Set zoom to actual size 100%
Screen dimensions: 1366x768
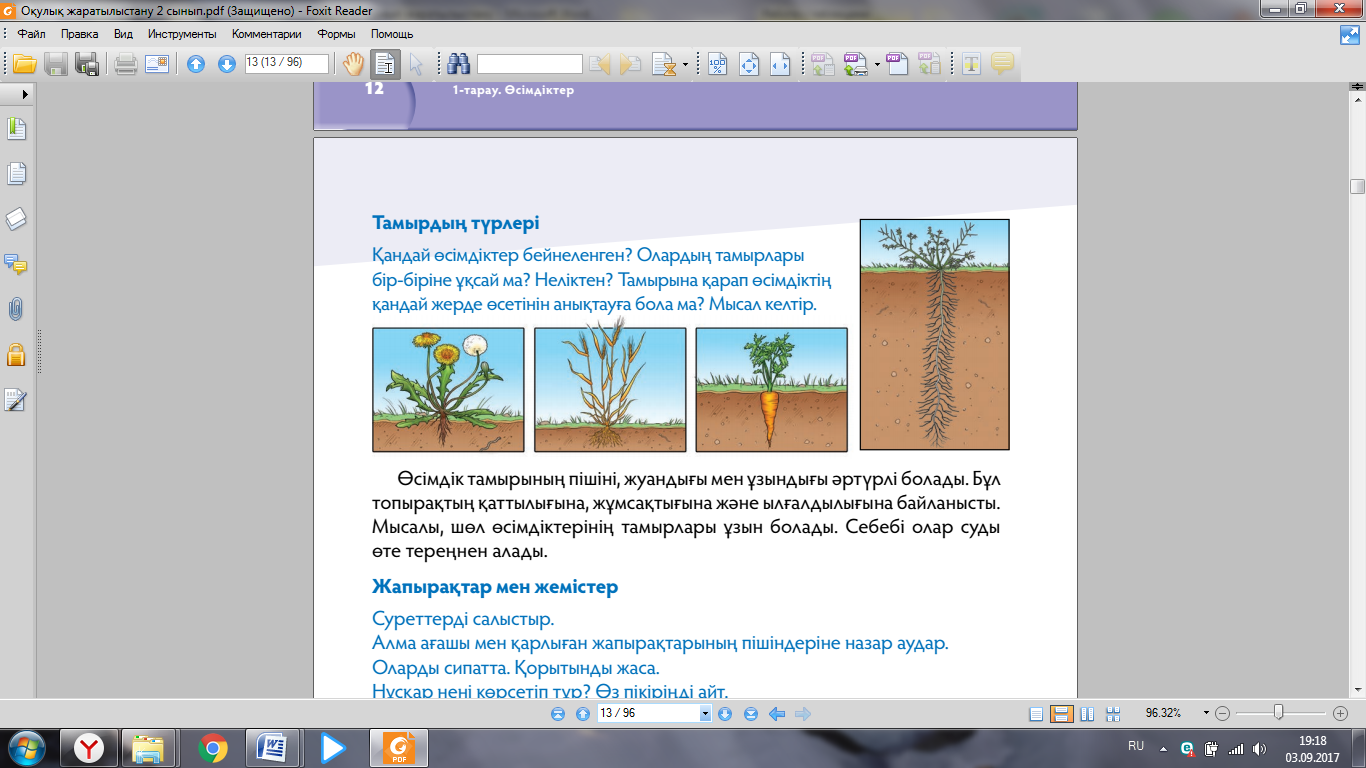718,64
